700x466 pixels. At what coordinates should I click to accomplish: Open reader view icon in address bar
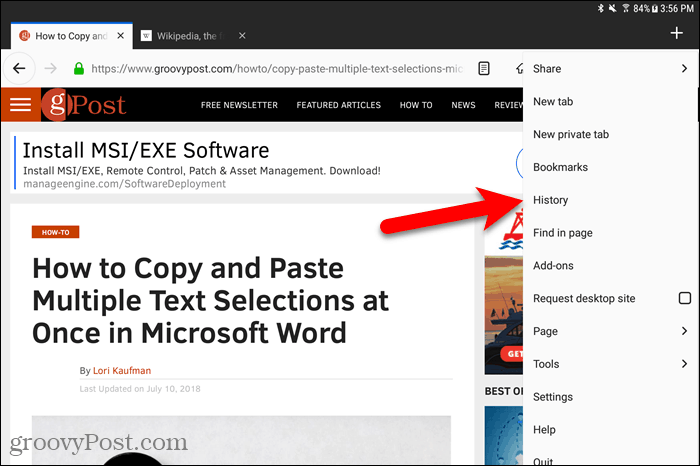click(x=484, y=68)
